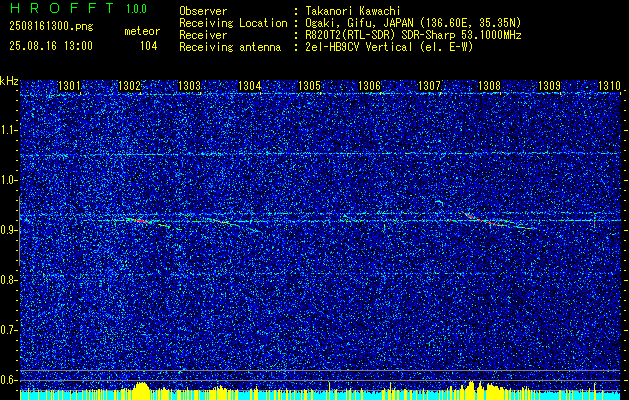This screenshot has width=629, height=400.
Task: Click the 1301 time marker
Action: click(69, 86)
